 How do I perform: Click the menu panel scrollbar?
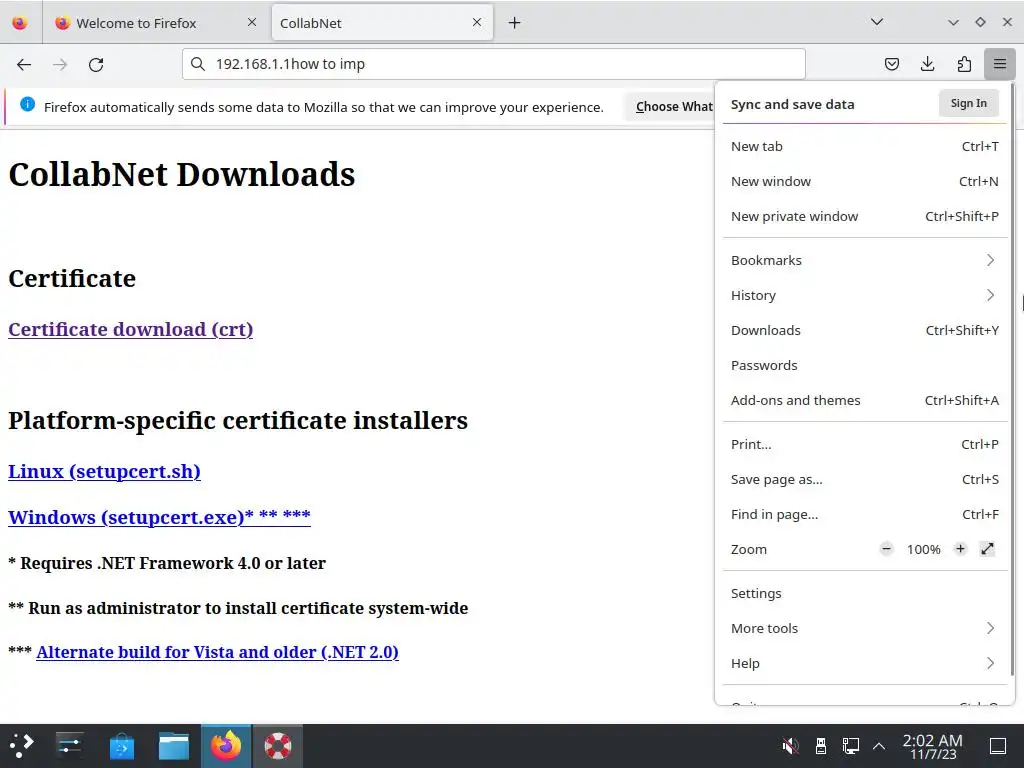pyautogui.click(x=1012, y=379)
